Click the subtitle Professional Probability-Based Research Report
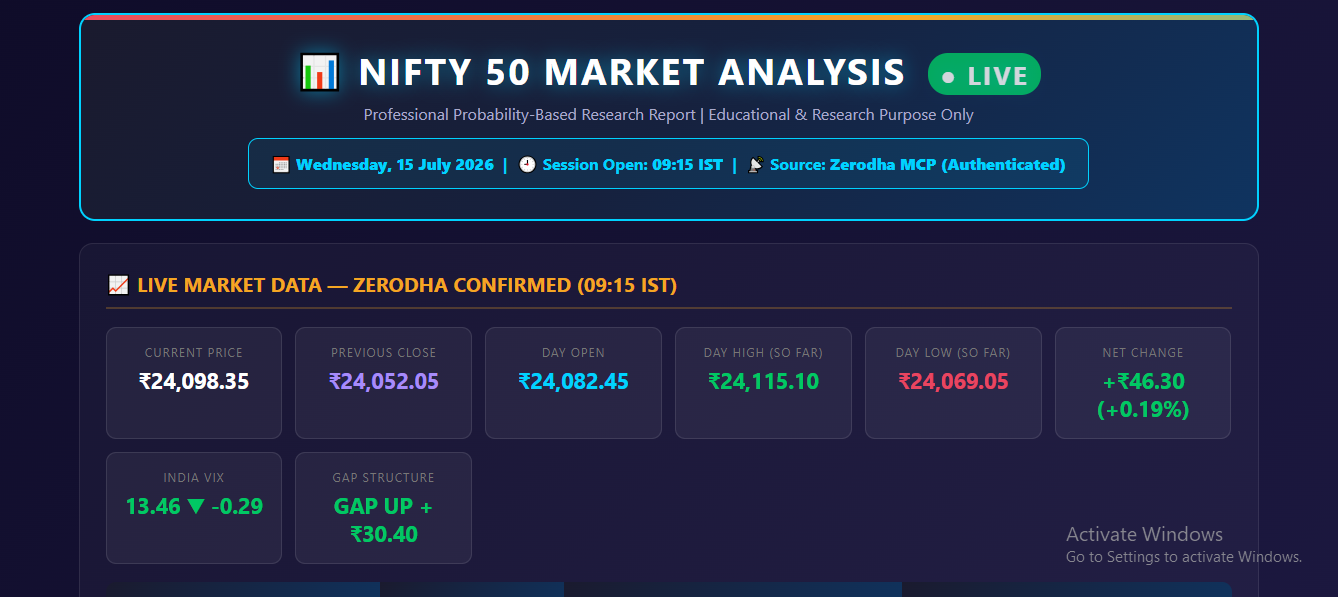 click(x=529, y=115)
